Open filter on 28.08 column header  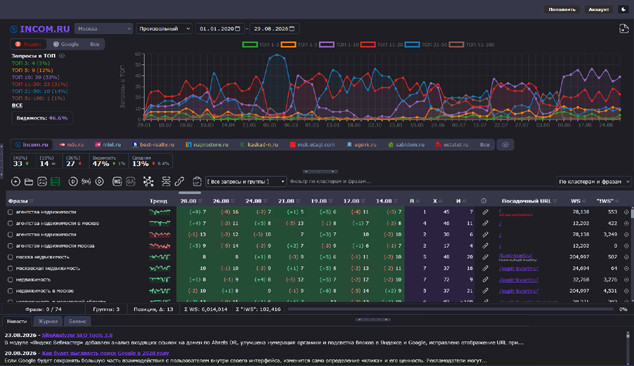(x=200, y=201)
